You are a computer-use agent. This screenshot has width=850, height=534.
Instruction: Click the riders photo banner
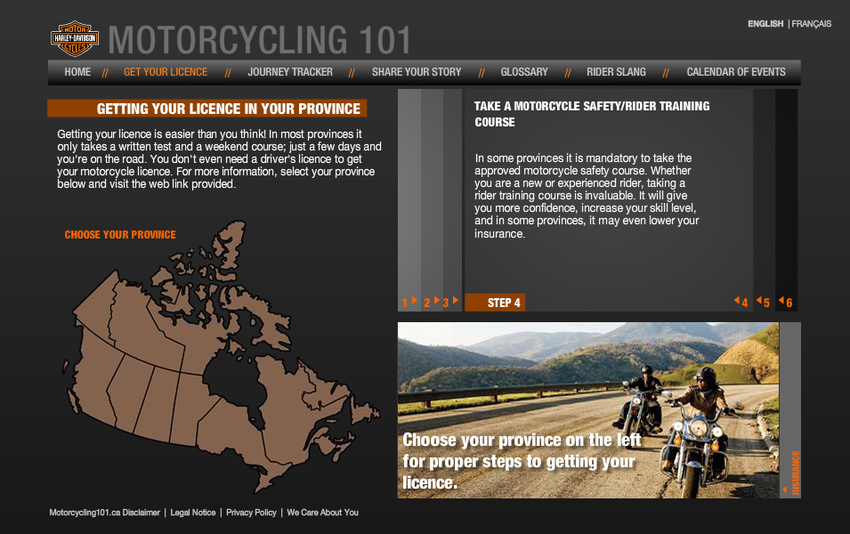(588, 410)
